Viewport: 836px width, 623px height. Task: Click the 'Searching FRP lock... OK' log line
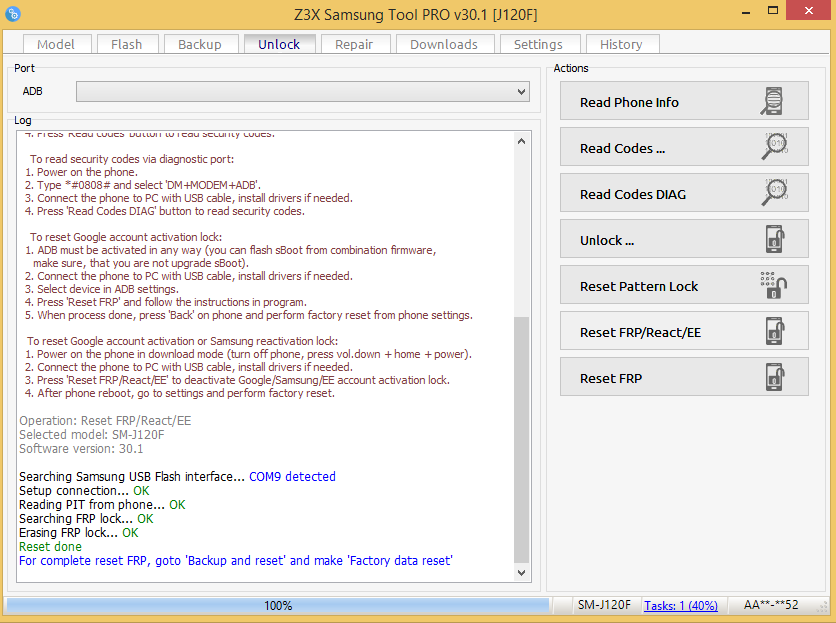[86, 518]
